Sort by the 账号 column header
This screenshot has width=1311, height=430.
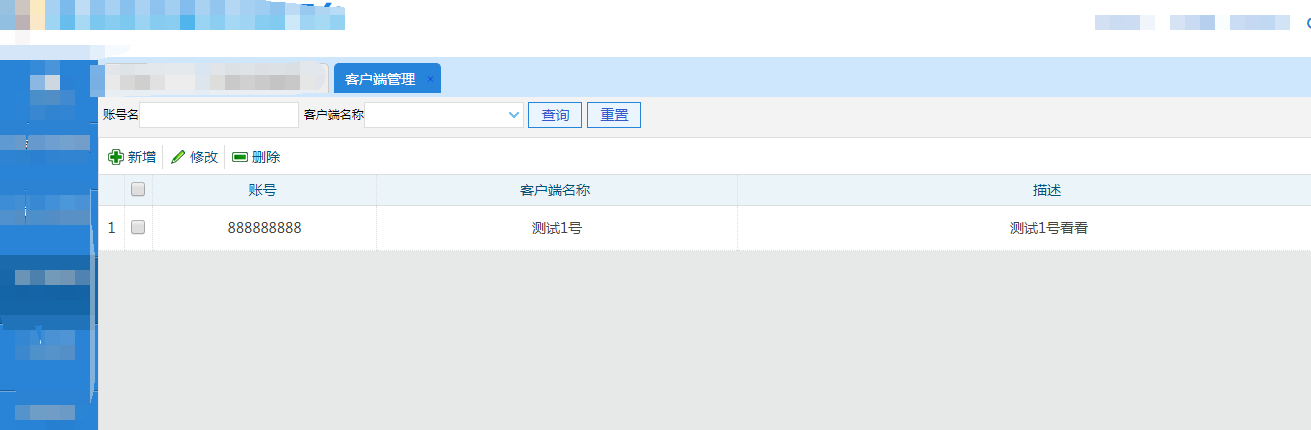coord(263,190)
